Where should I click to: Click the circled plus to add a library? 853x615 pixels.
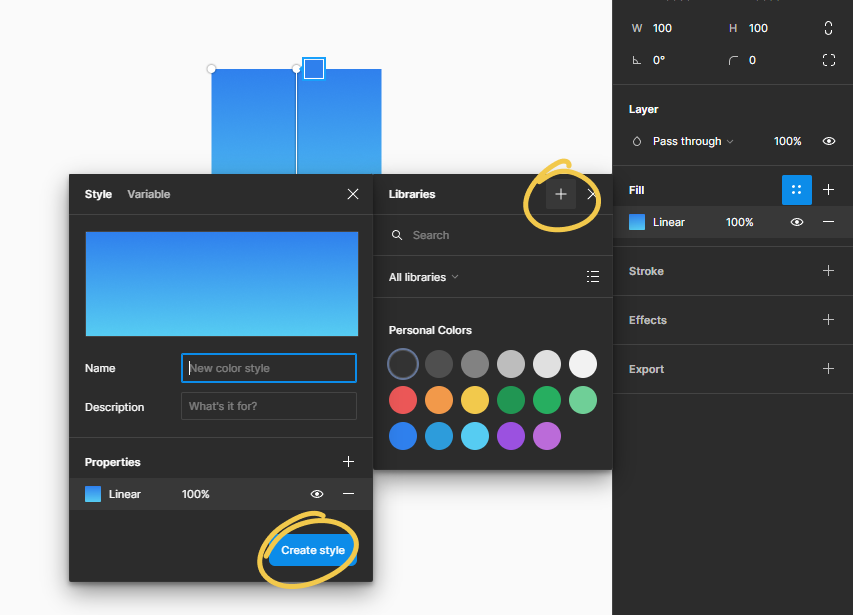click(560, 194)
